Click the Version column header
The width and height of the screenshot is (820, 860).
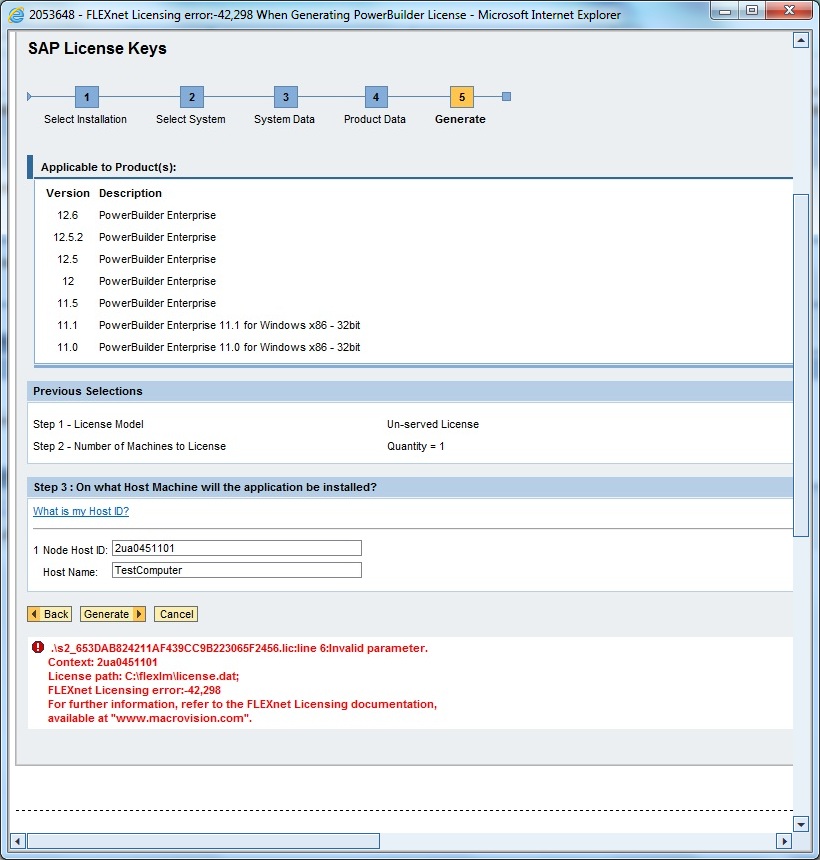pos(67,193)
